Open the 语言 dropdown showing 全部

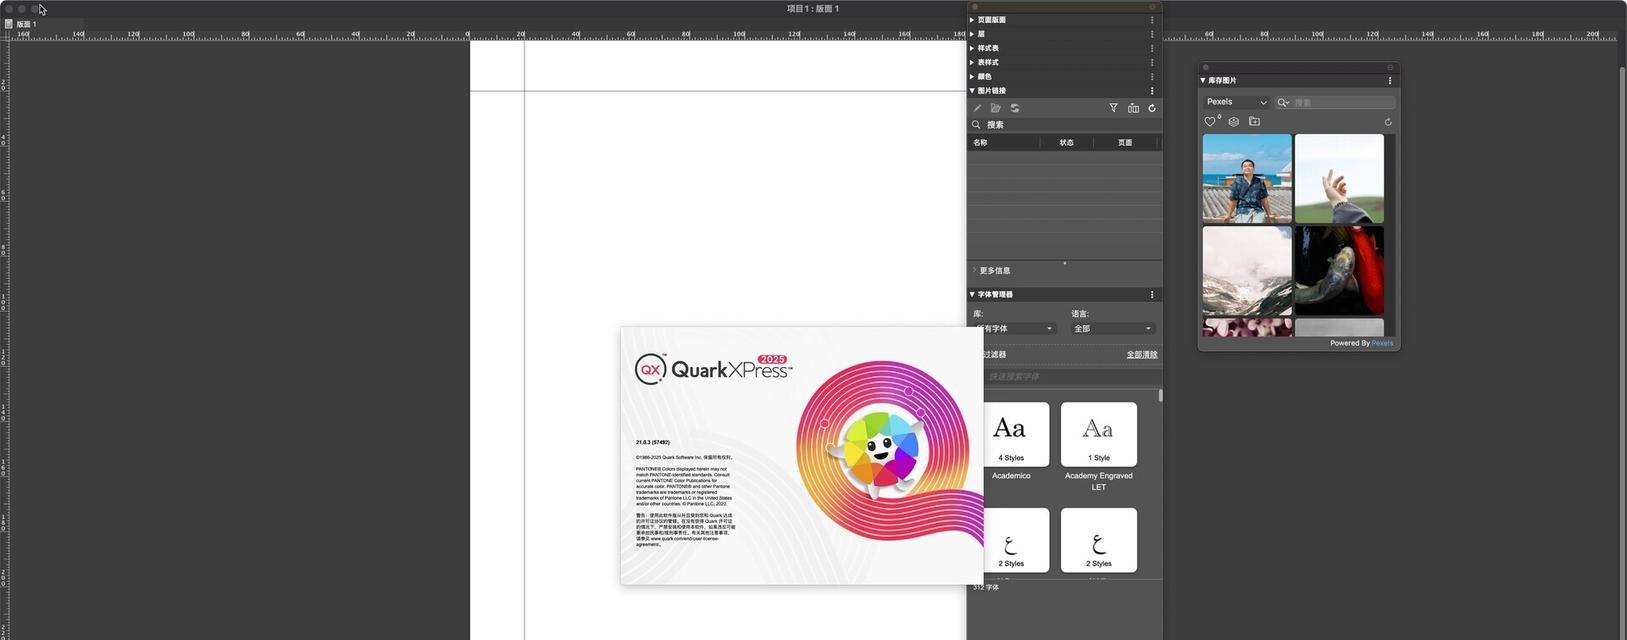1113,329
